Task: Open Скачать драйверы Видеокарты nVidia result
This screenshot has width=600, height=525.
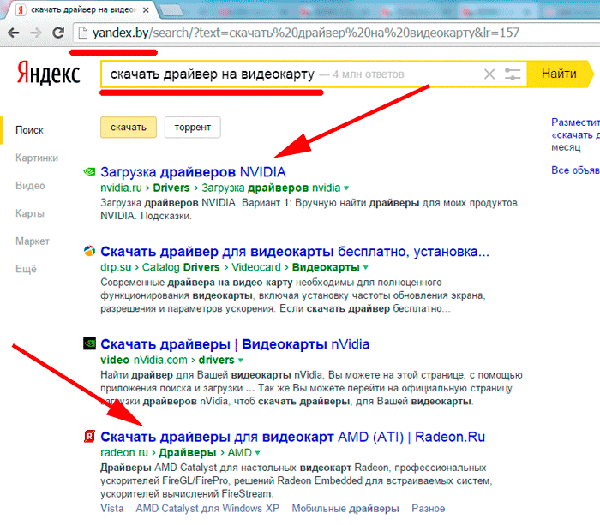Action: (235, 344)
